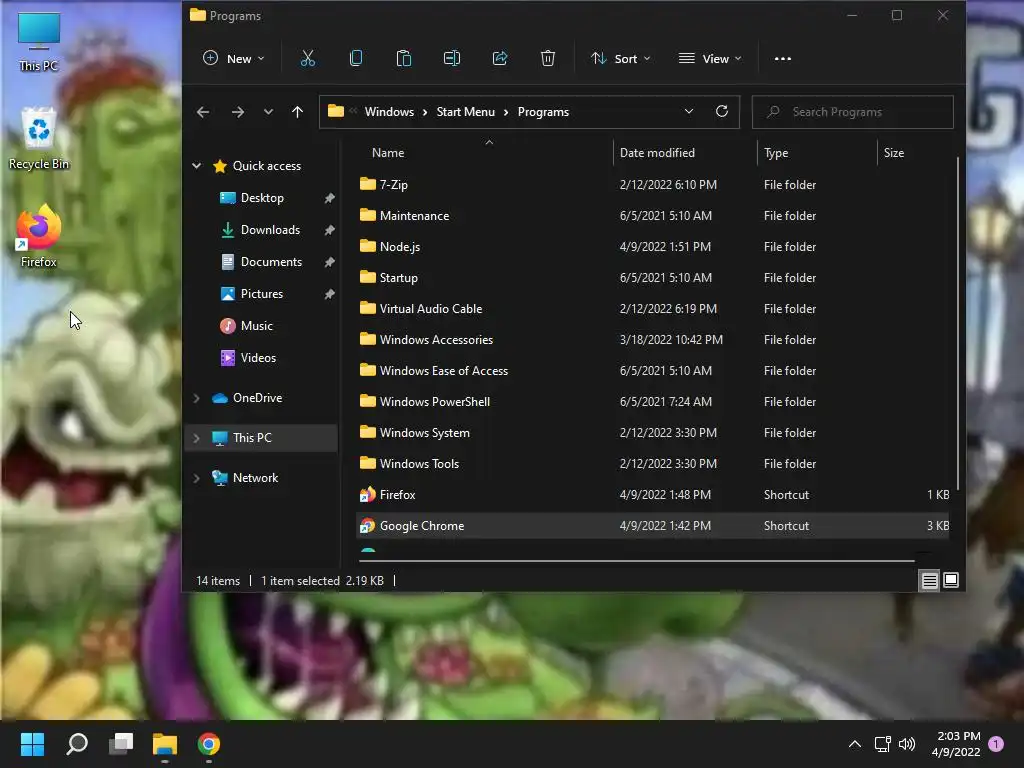Click the taskbar clock and date

tap(956, 744)
